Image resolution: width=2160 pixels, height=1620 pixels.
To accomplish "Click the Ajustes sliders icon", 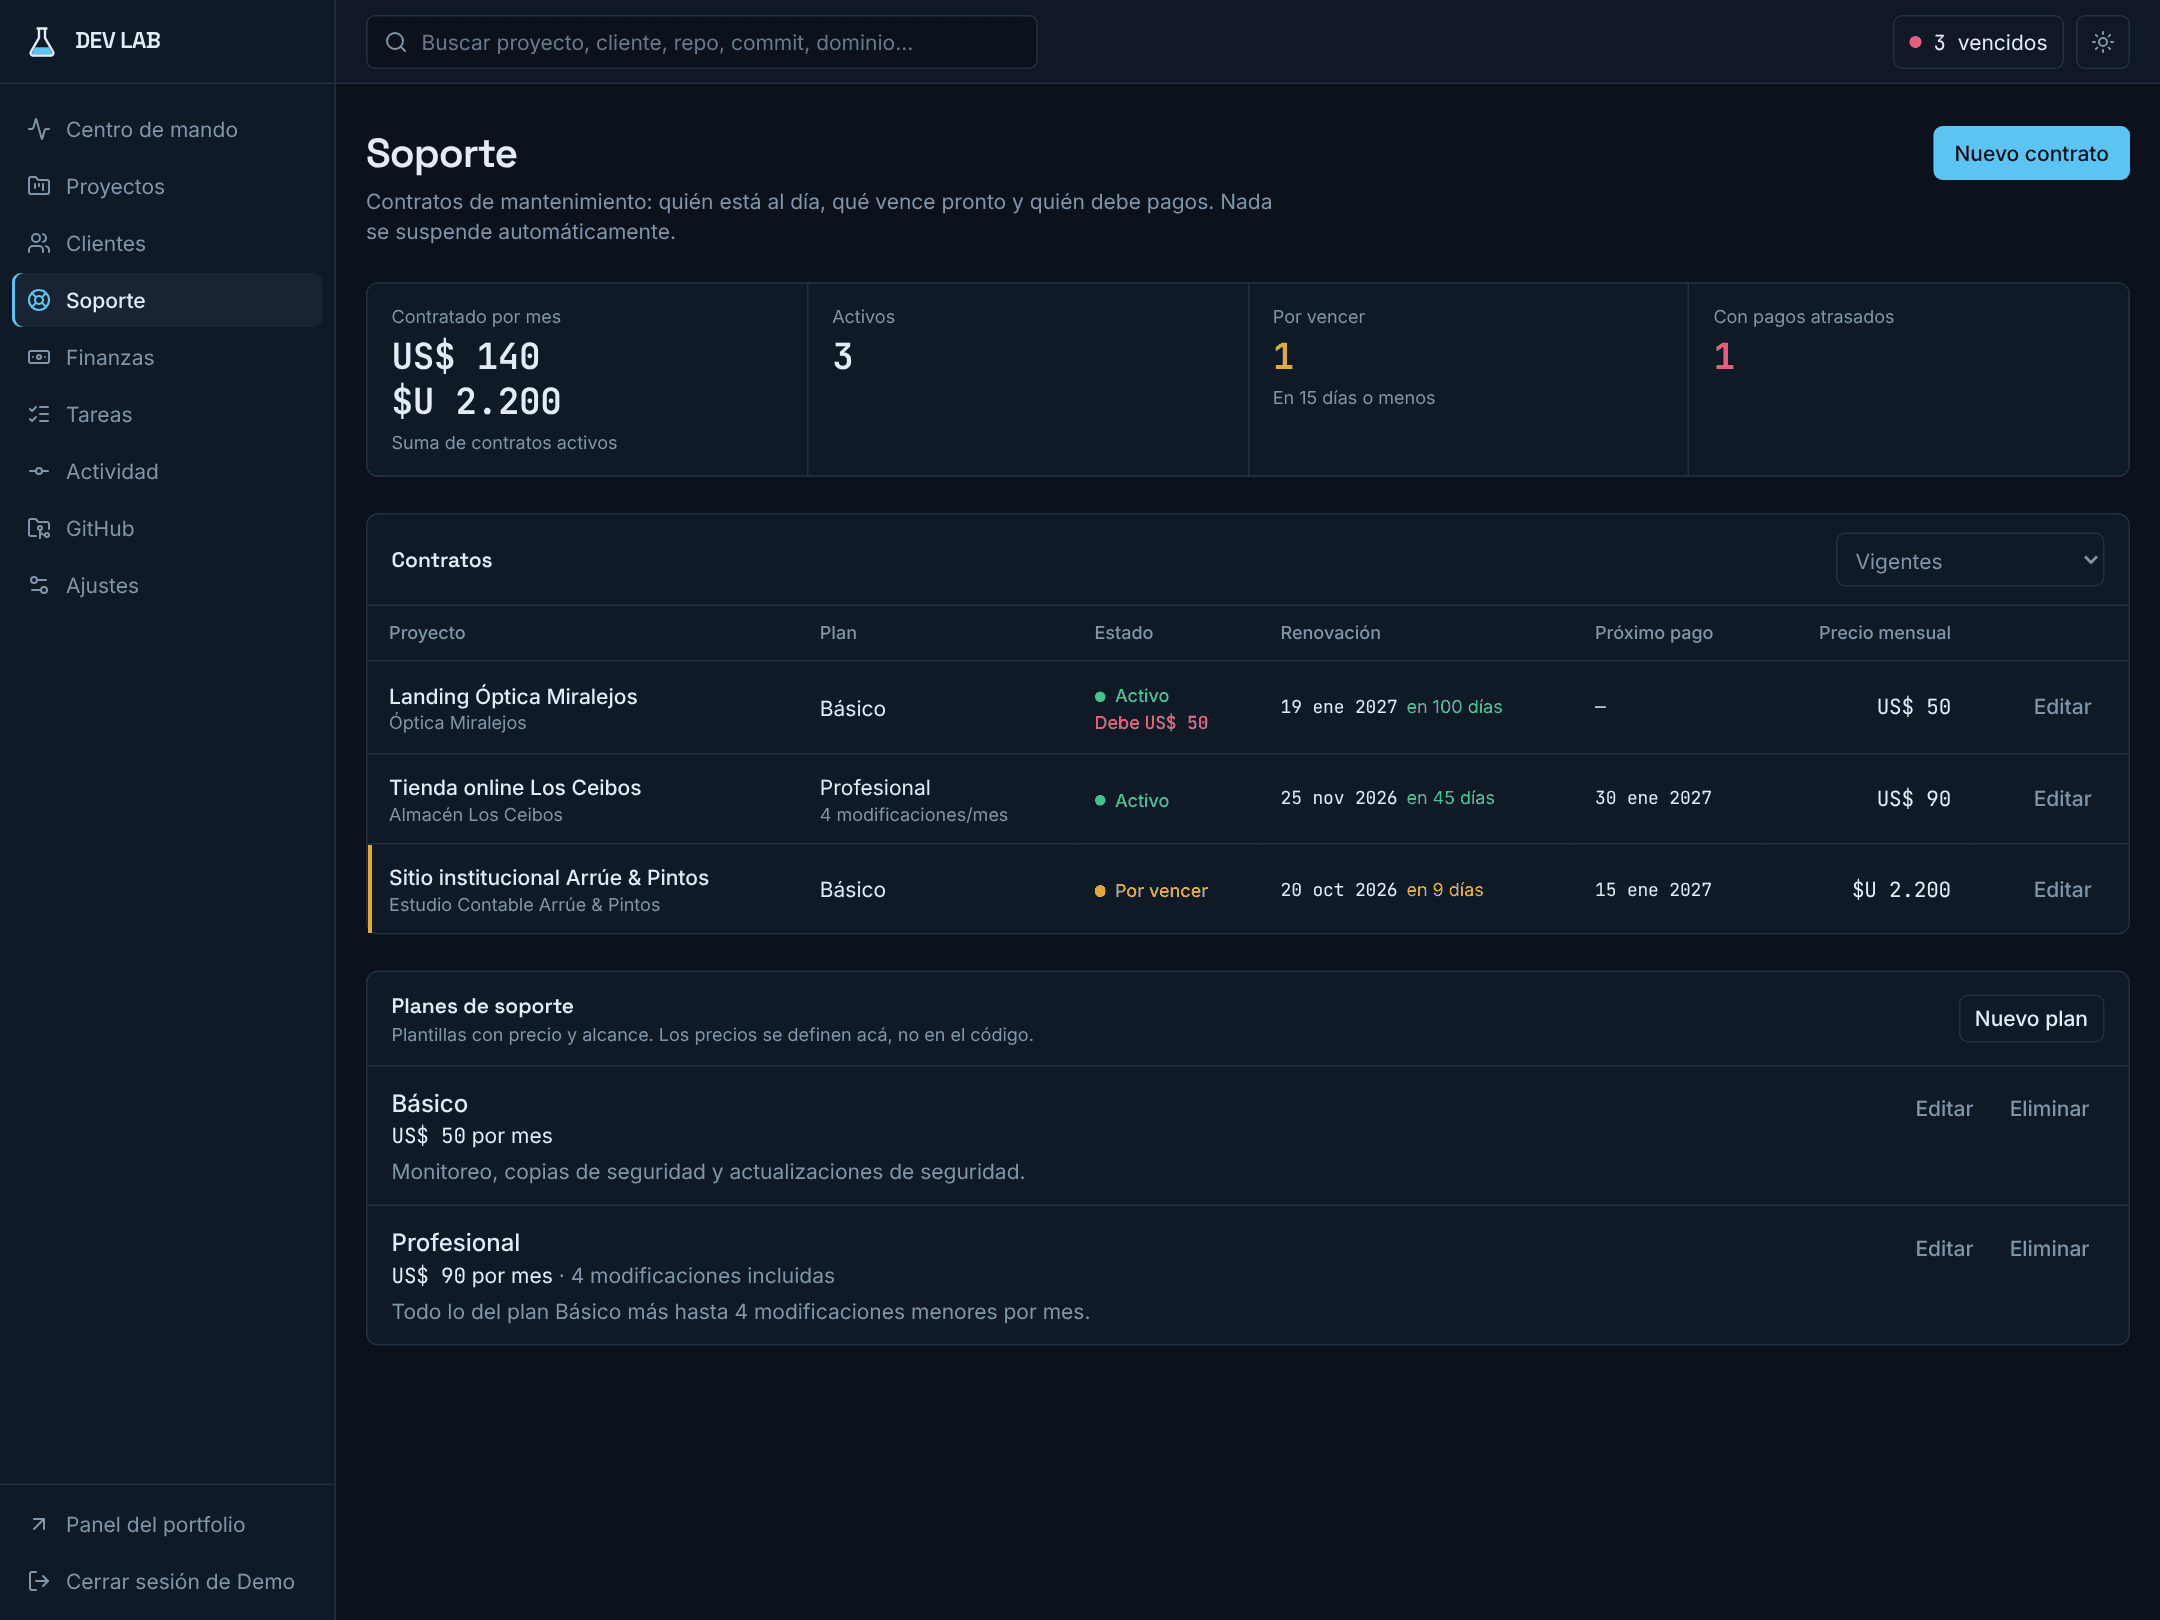I will [39, 585].
